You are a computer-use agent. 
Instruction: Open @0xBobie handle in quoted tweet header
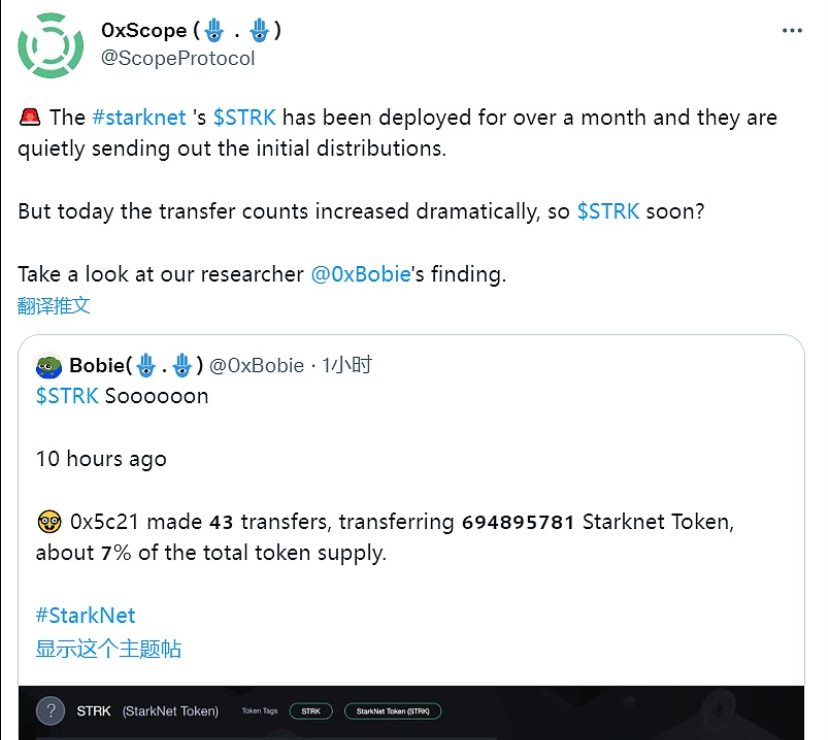[x=256, y=365]
